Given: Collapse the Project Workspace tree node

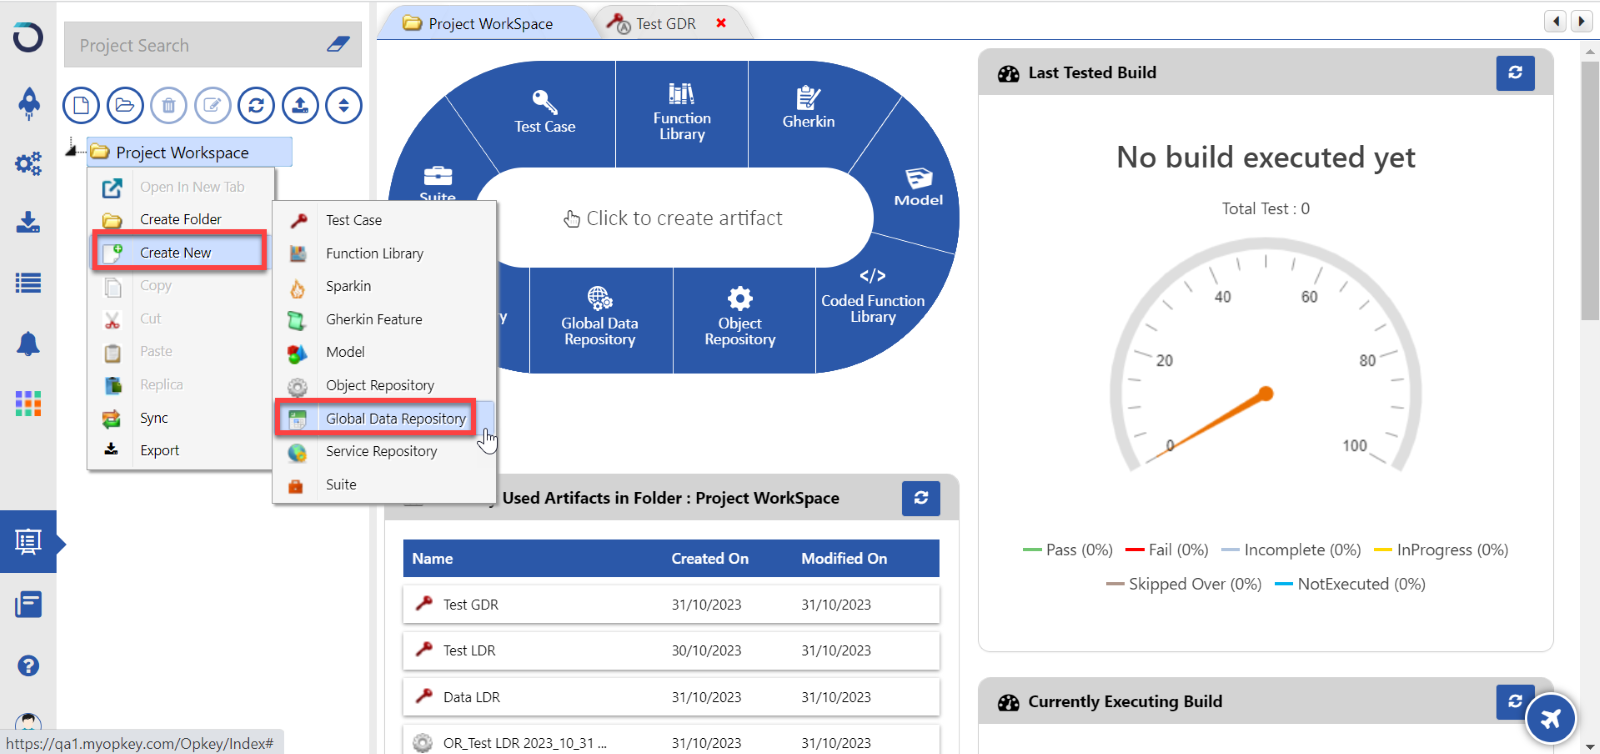Looking at the screenshot, I should tap(72, 151).
